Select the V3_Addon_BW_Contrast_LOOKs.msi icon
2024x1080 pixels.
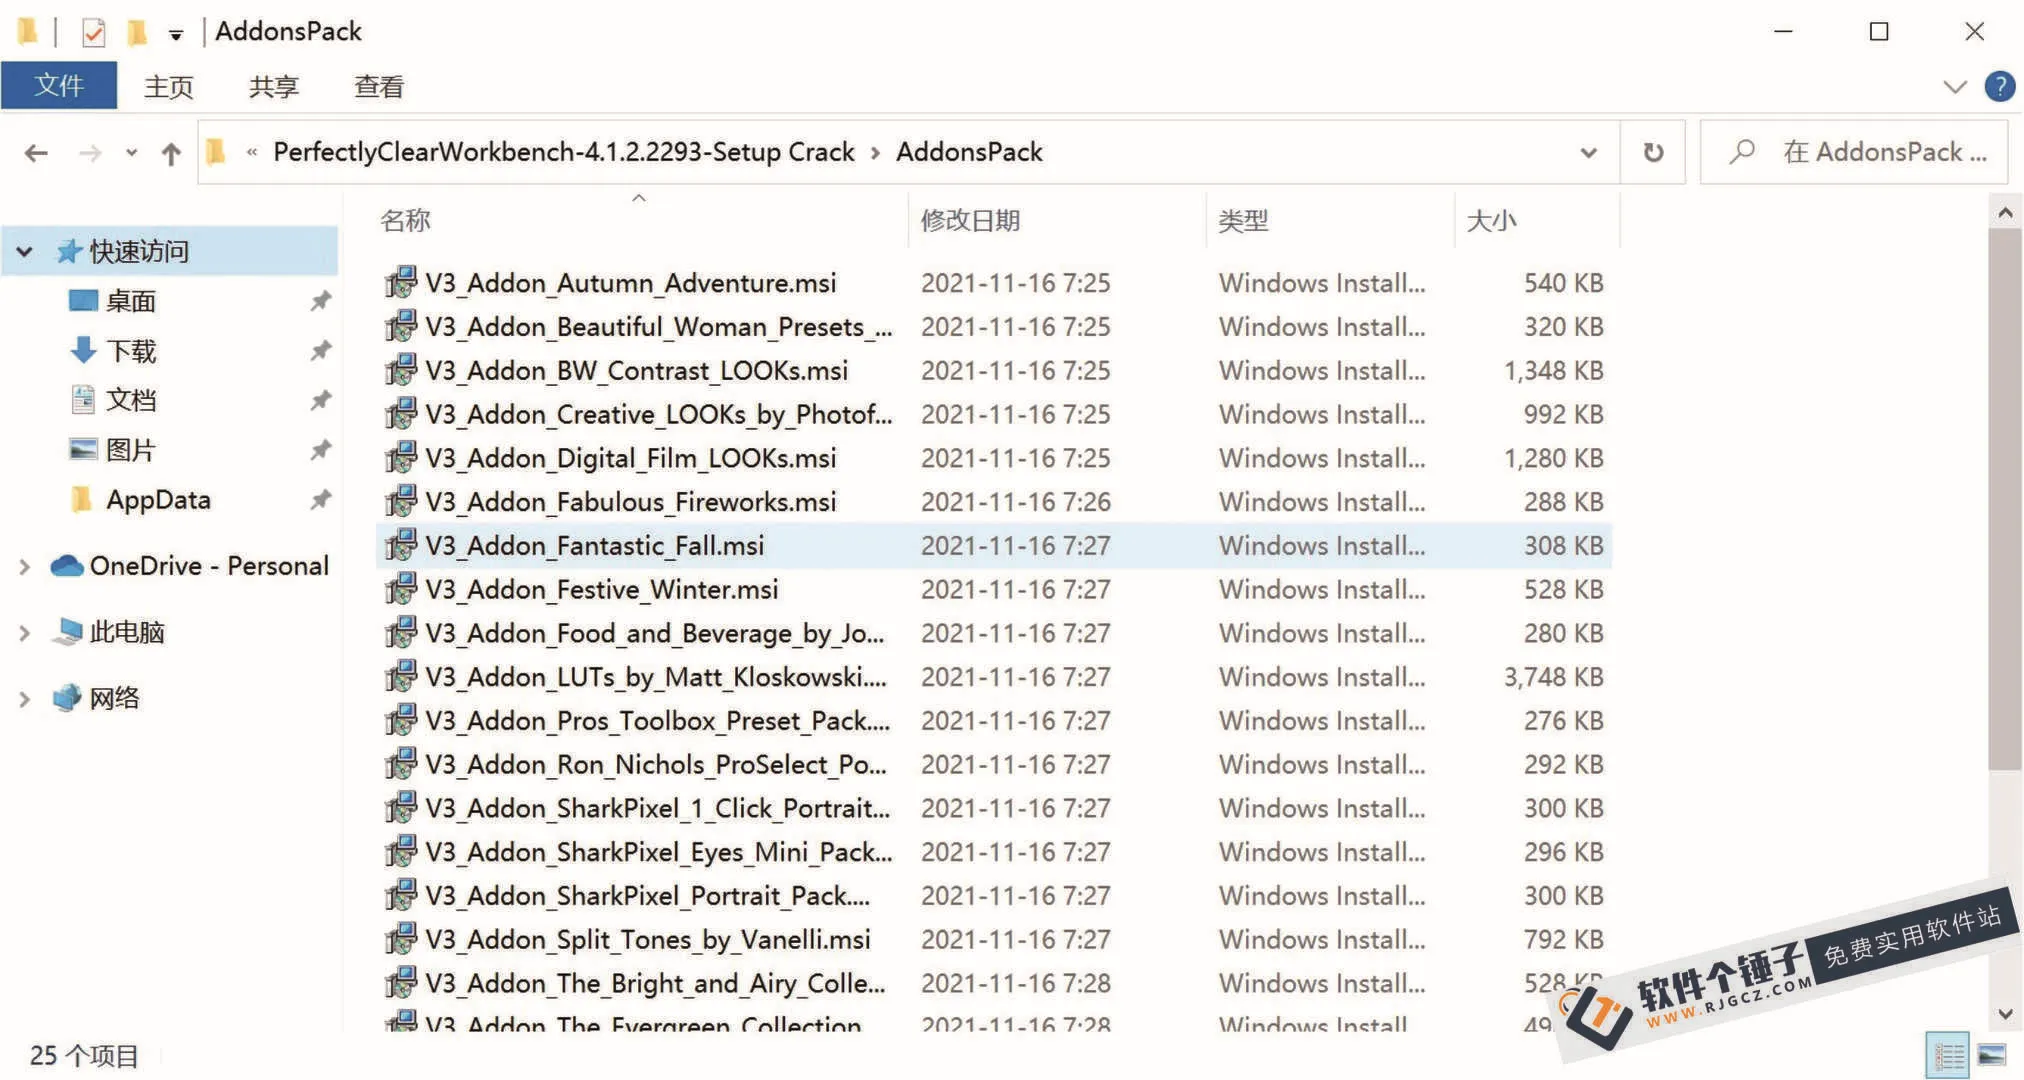[401, 370]
